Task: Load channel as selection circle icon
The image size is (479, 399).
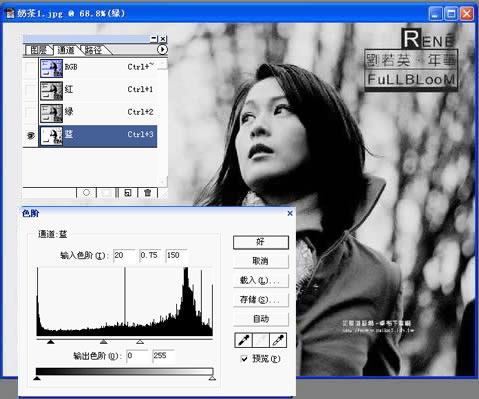Action: [x=86, y=193]
